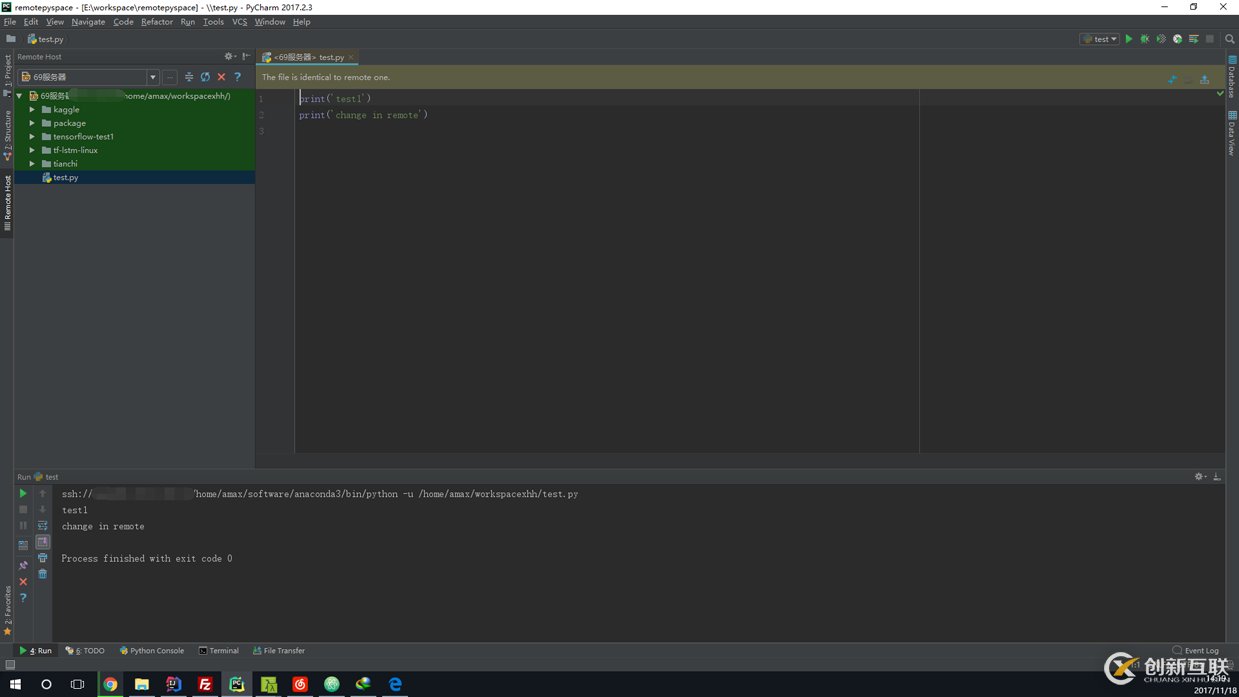Open the Python Console tool window
Screen dimensions: 1239x697
[152, 651]
